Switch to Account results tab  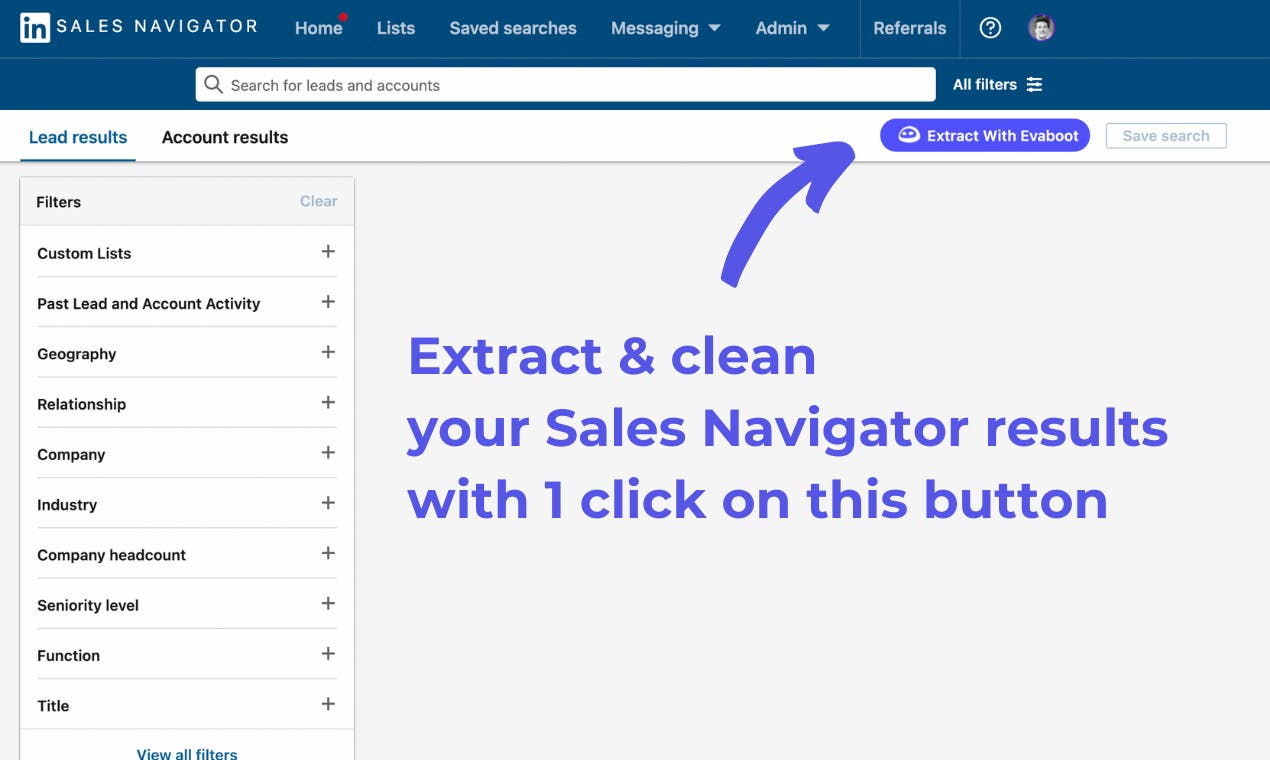coord(225,137)
